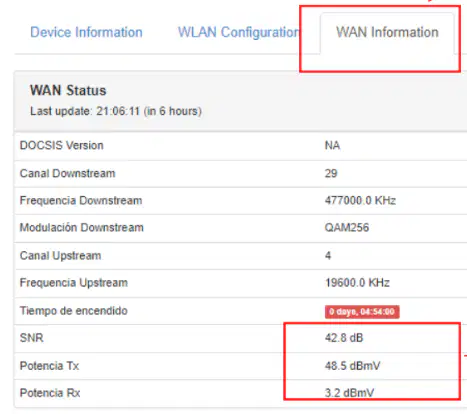Open the Device Information tab

[x=86, y=32]
